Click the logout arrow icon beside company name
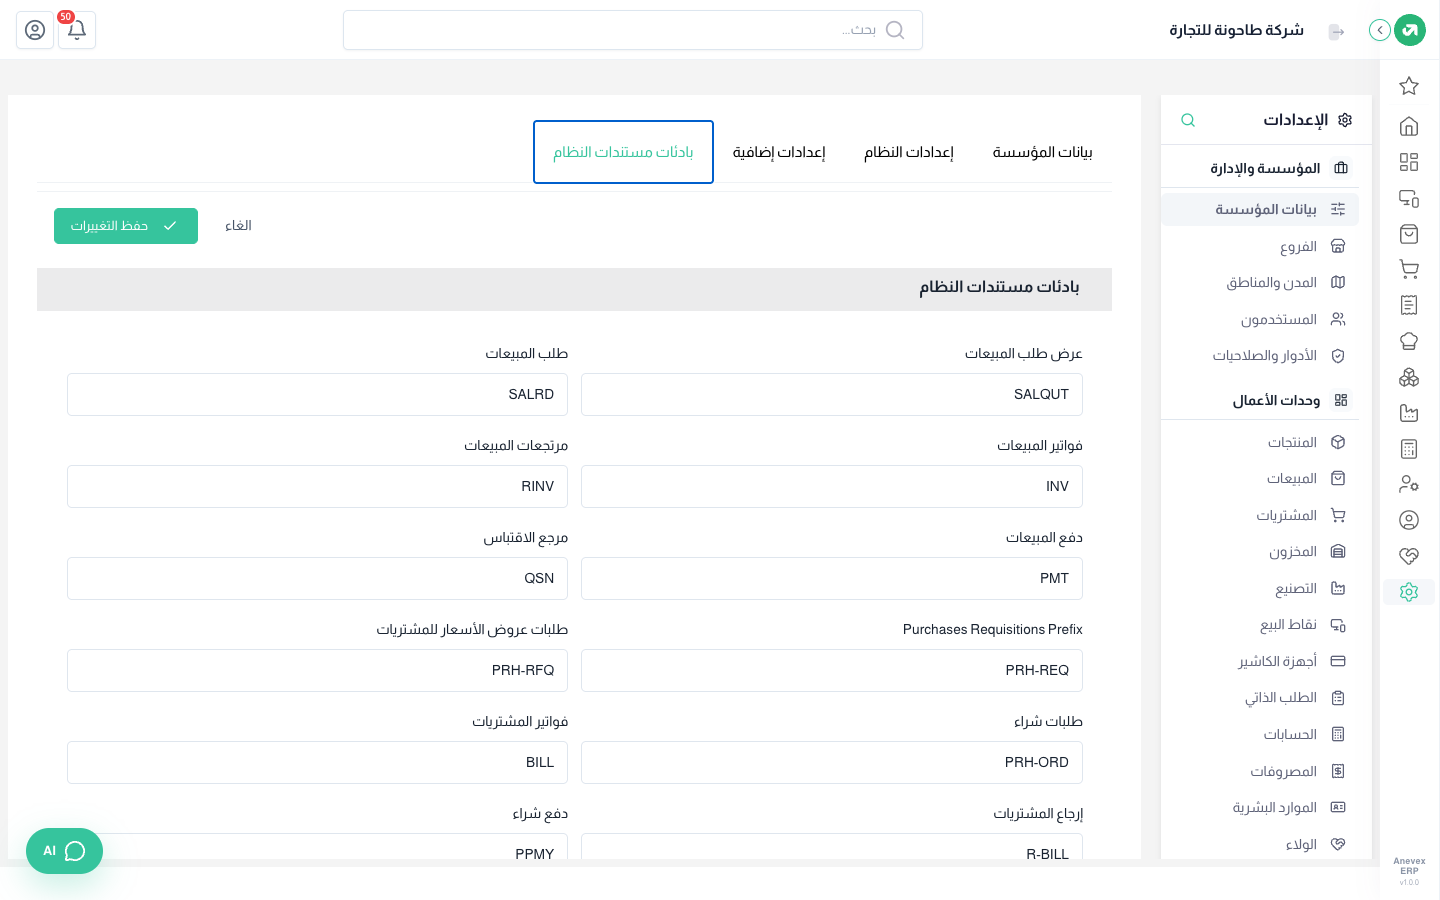Screen dimensions: 1440x900 pos(1336,31)
